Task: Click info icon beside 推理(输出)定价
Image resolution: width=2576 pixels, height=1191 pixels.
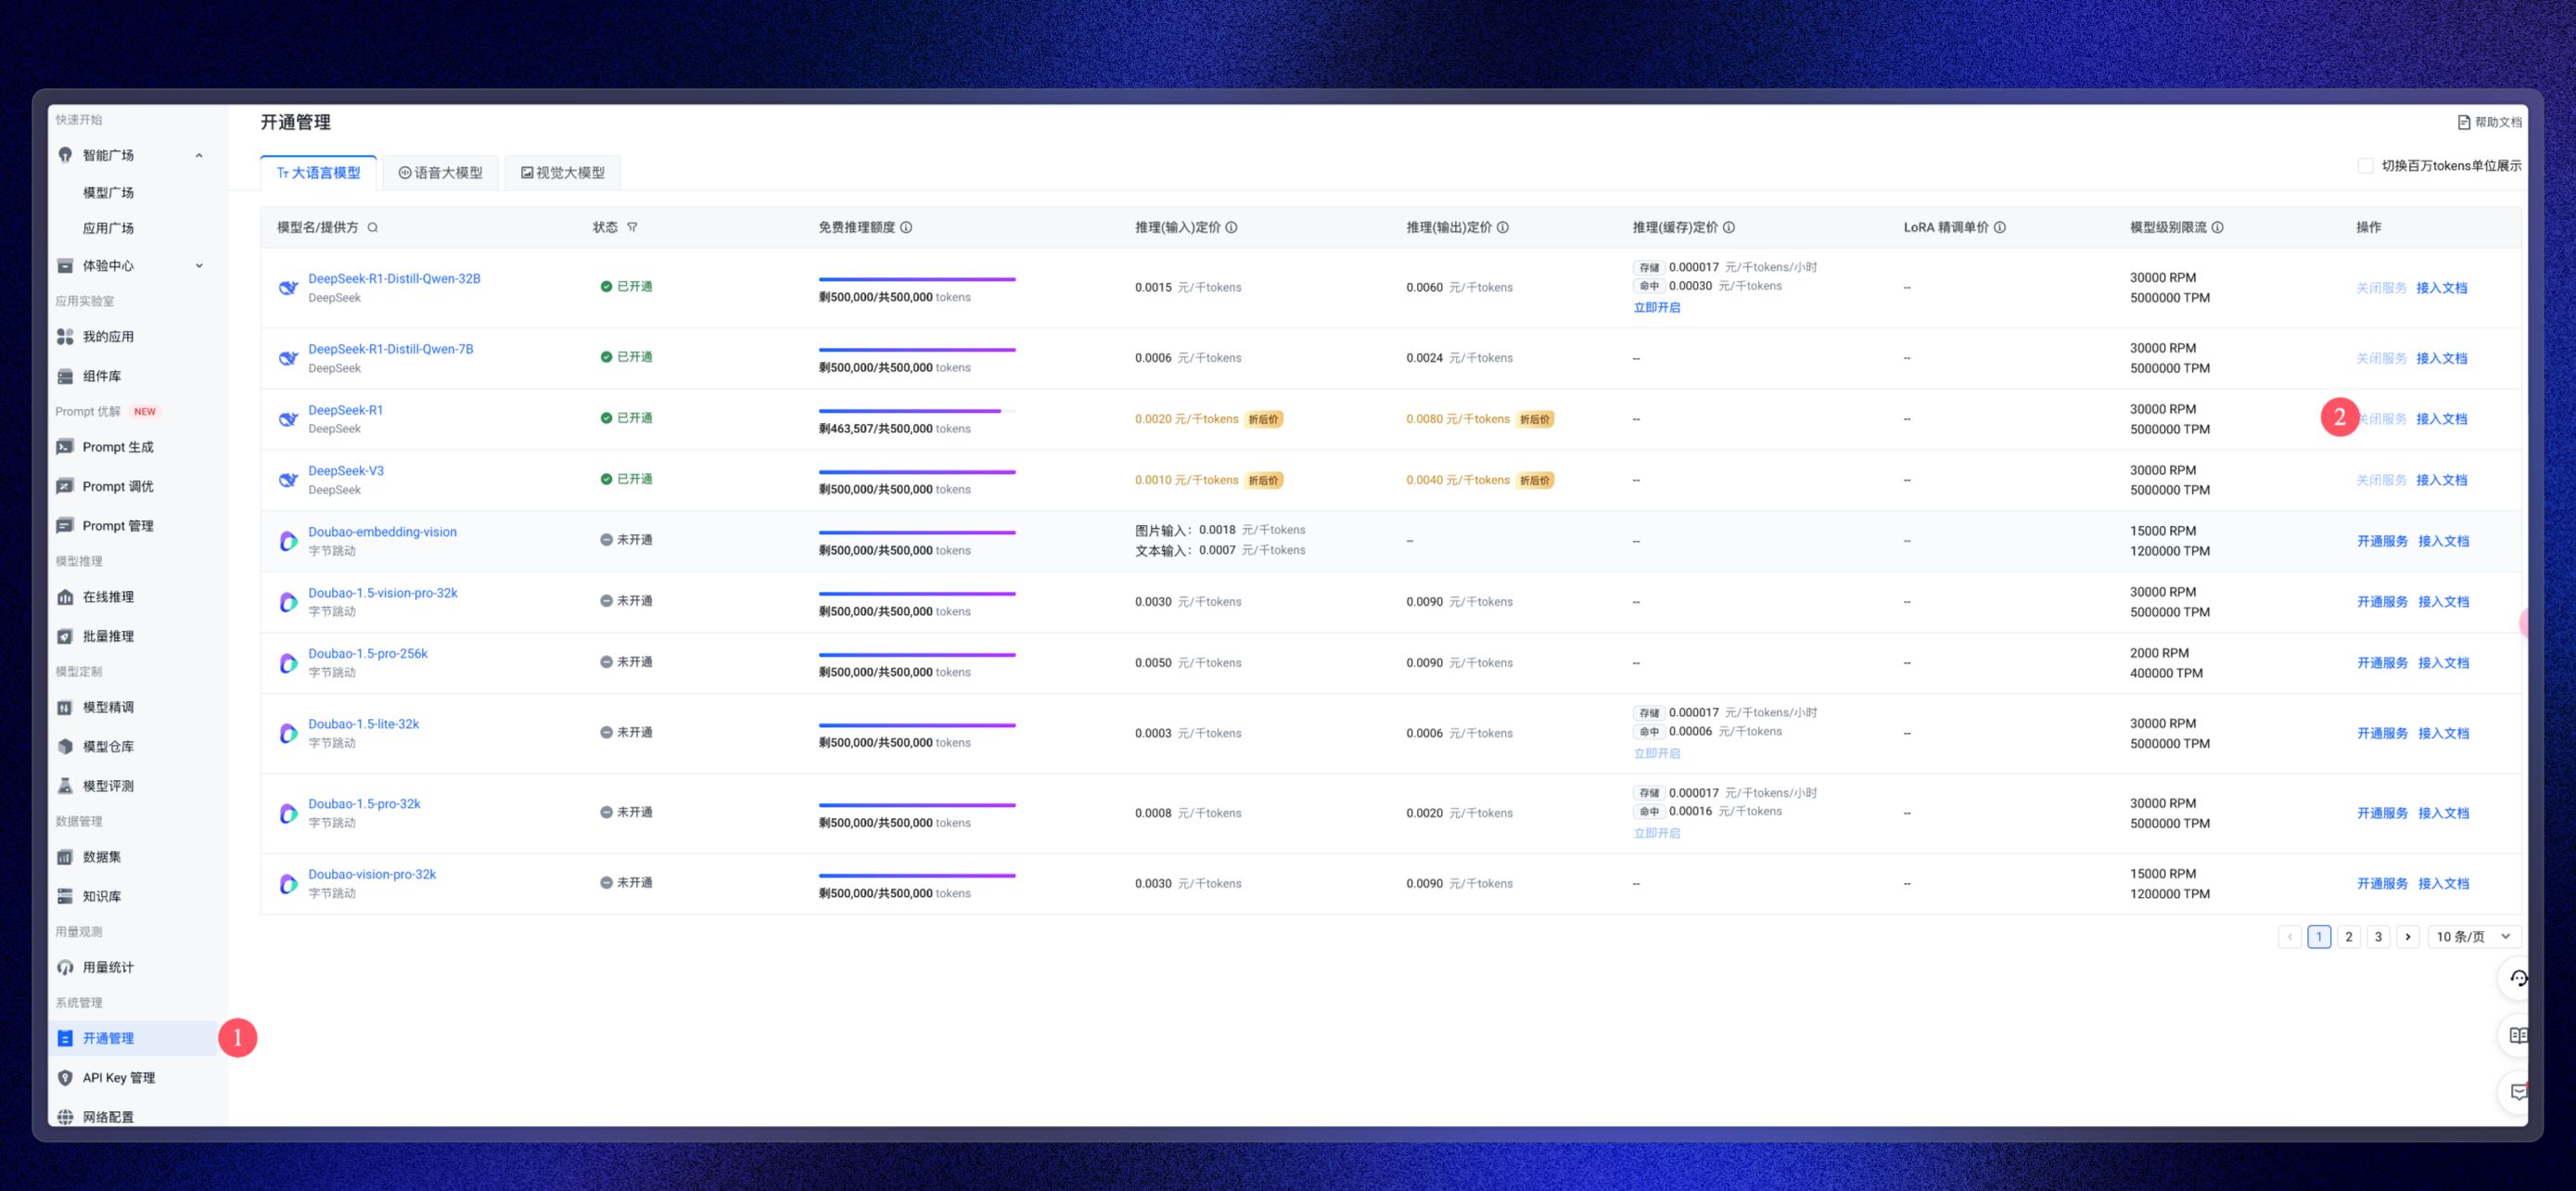Action: pos(1503,228)
